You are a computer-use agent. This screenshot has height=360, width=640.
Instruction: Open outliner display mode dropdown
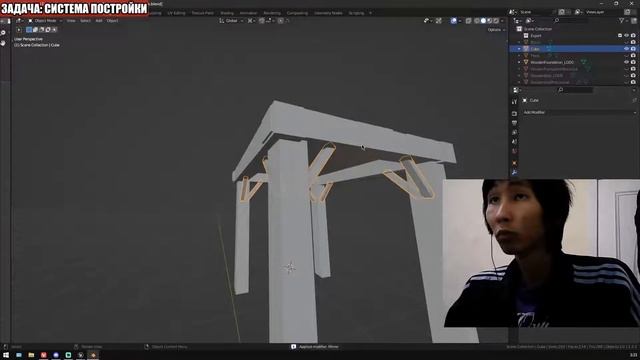click(x=530, y=20)
